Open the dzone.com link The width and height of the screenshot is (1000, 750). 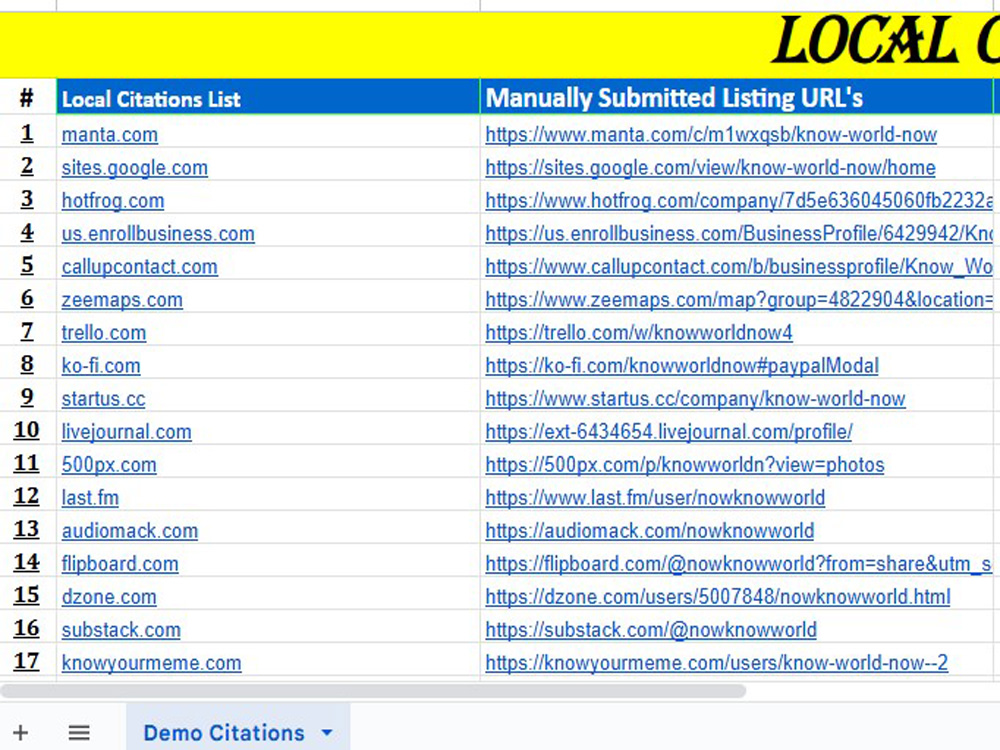[x=109, y=597]
